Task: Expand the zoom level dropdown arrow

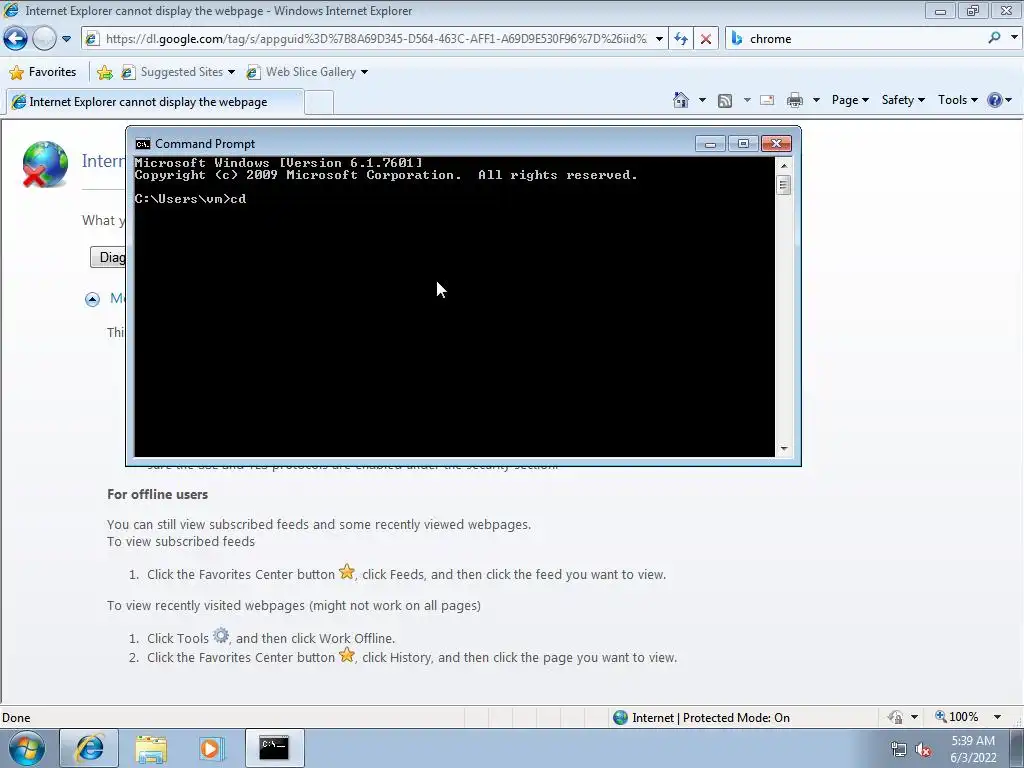Action: click(x=997, y=717)
